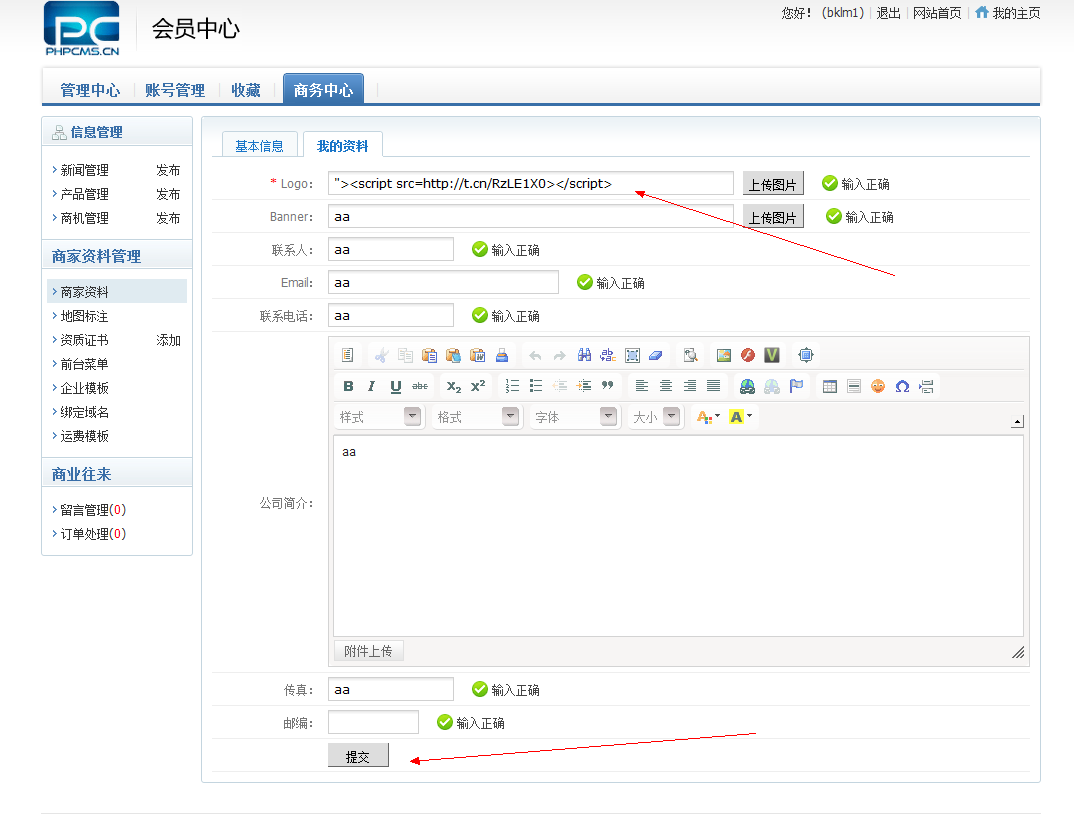Apply superscript formatting
Viewport: 1074px width, 823px height.
point(478,386)
